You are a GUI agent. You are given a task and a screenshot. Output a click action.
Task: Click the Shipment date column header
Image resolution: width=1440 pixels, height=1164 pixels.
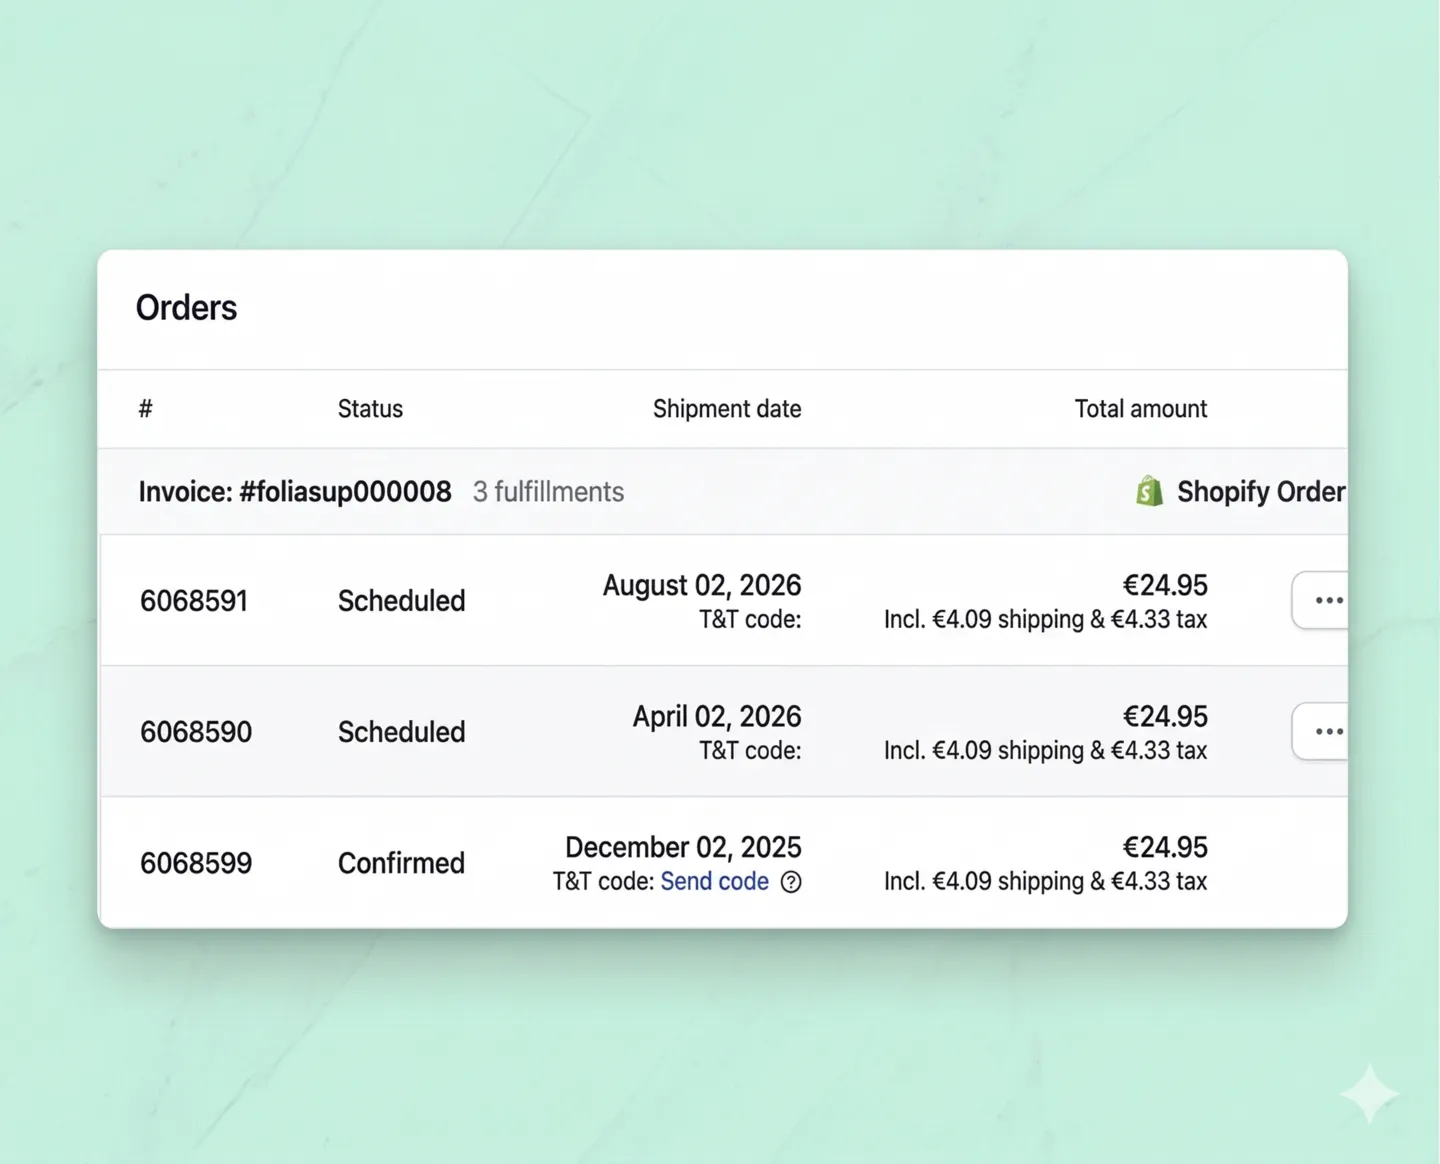tap(727, 408)
